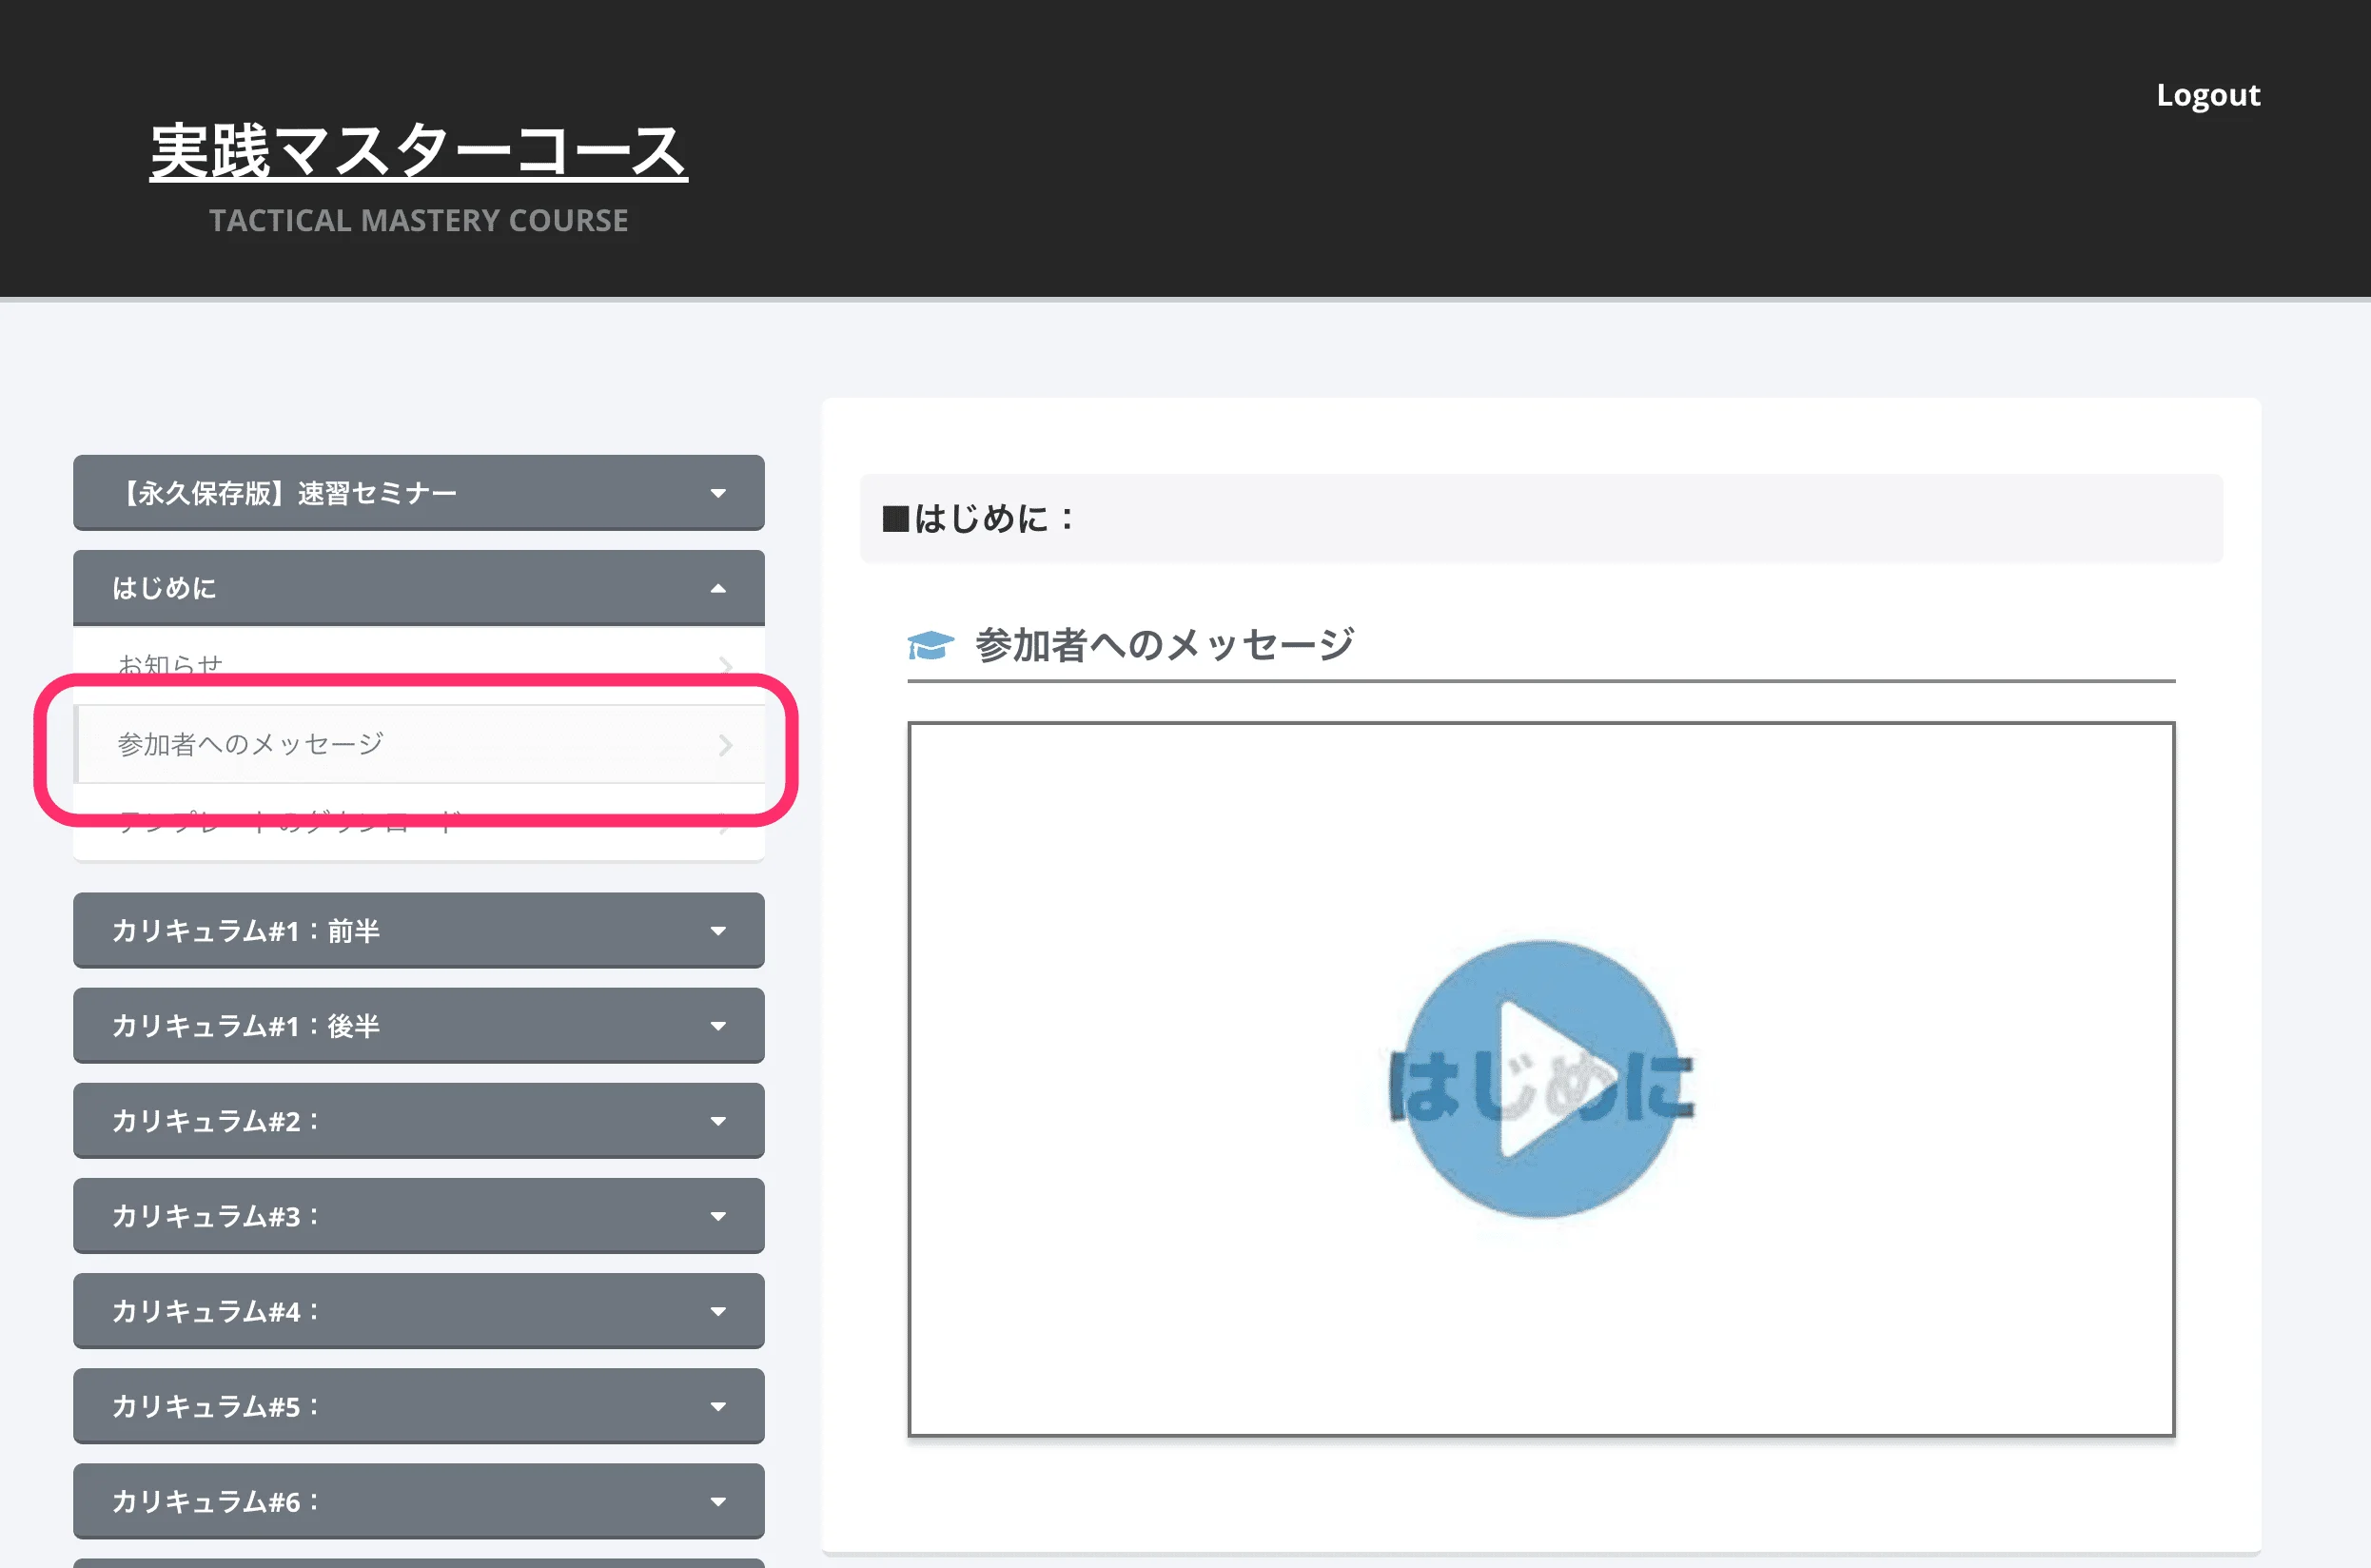Click the arrow on カリキュラム#4：
Viewport: 2371px width, 1568px height.
(718, 1311)
